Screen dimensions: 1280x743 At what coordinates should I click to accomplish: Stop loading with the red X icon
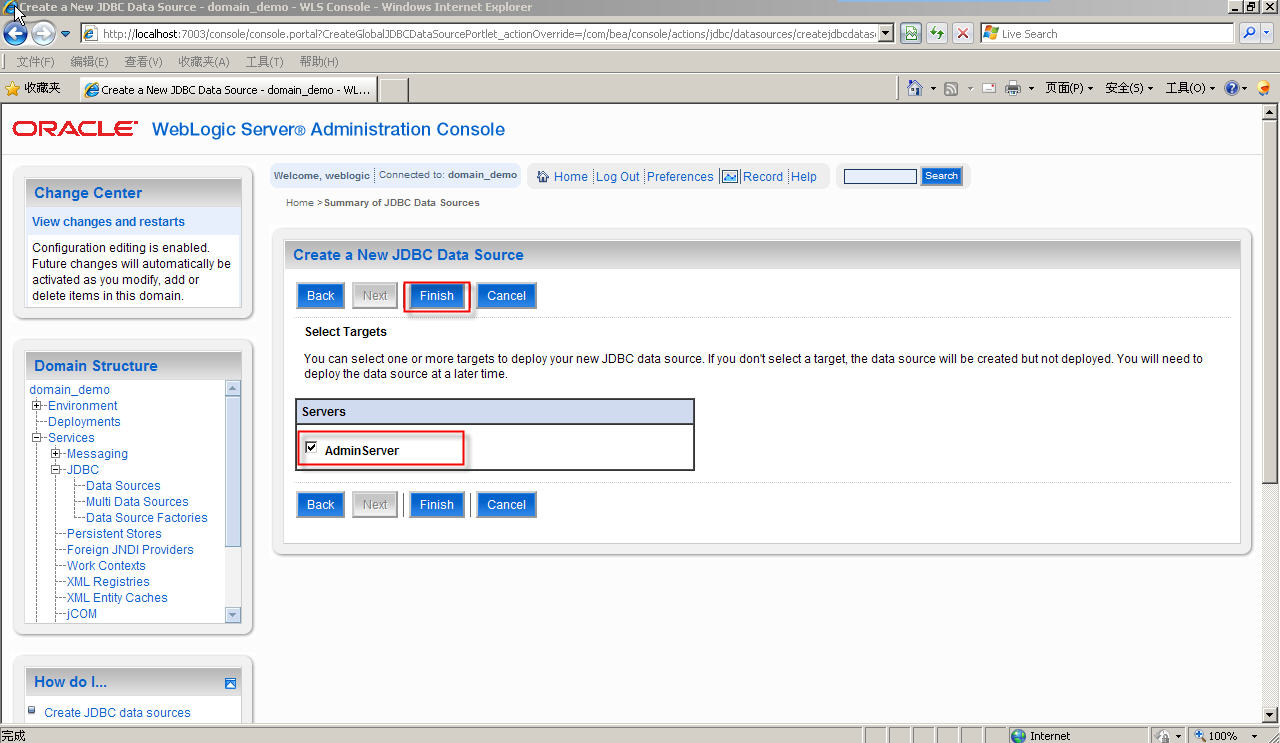pyautogui.click(x=962, y=33)
